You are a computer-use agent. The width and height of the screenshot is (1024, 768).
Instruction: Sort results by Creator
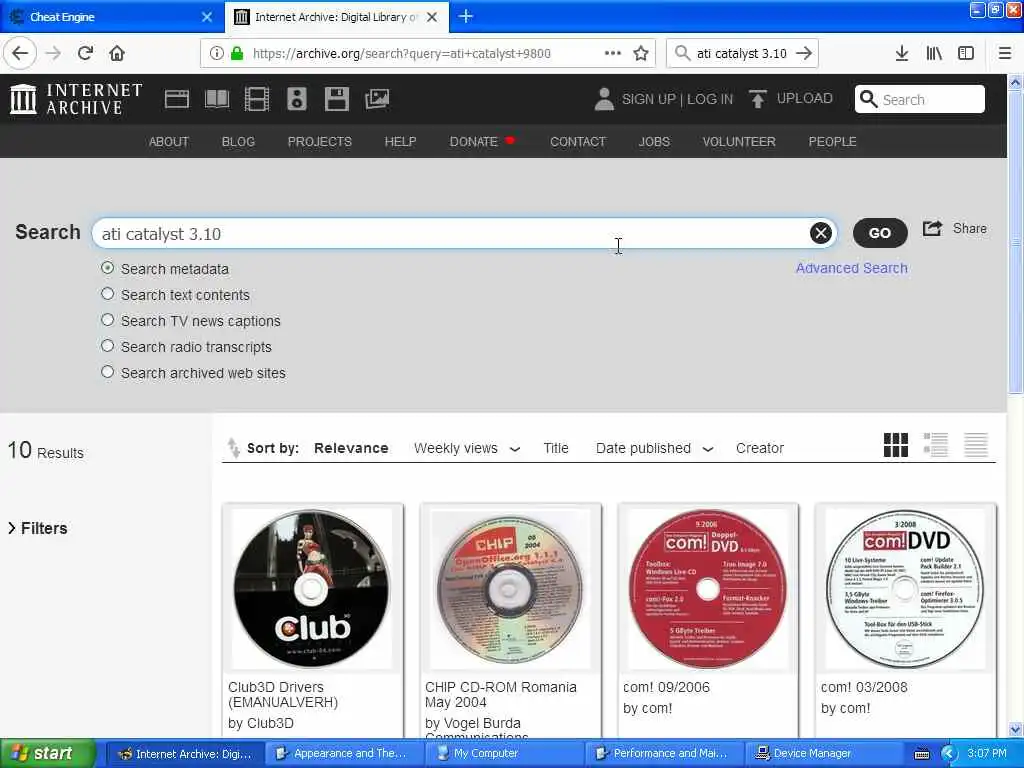tap(760, 449)
